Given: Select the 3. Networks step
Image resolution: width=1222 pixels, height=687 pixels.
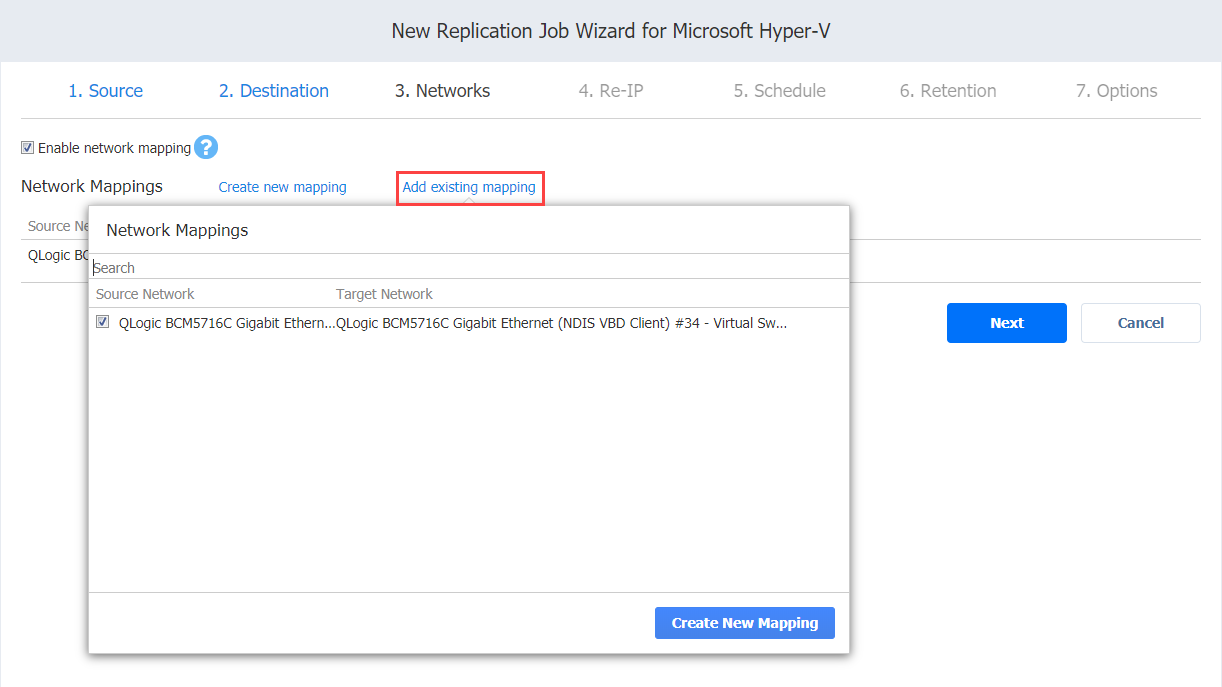Looking at the screenshot, I should pos(442,91).
